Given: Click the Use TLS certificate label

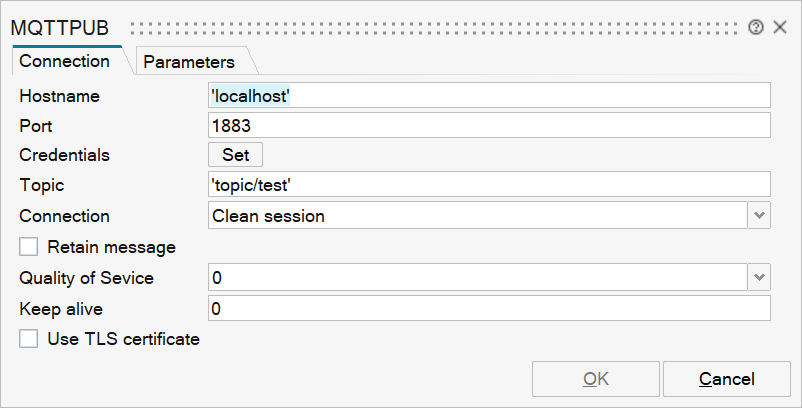Looking at the screenshot, I should [x=123, y=339].
